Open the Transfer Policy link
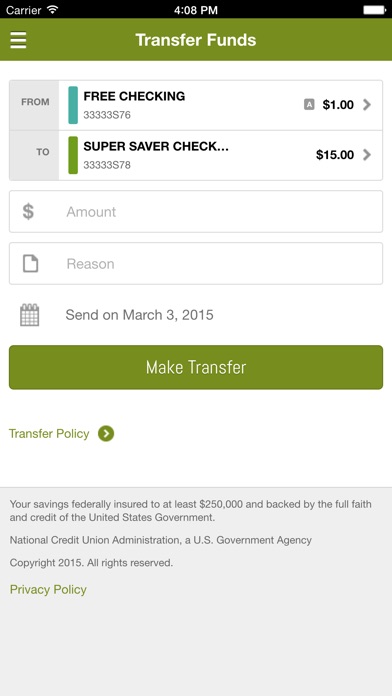Viewport: 392px width, 696px height. pyautogui.click(x=49, y=434)
